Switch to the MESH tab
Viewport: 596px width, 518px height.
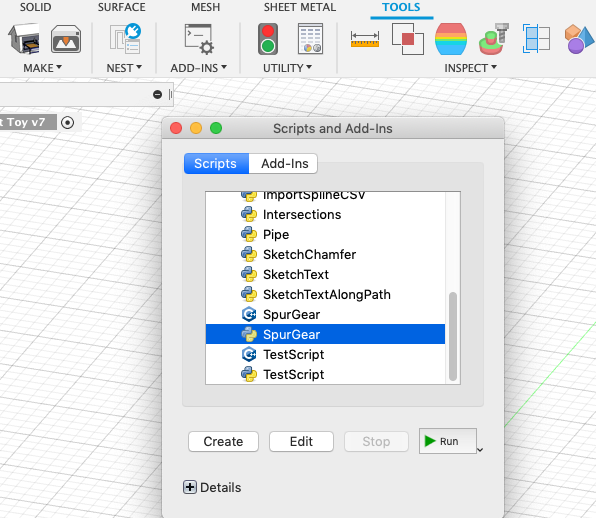[205, 7]
